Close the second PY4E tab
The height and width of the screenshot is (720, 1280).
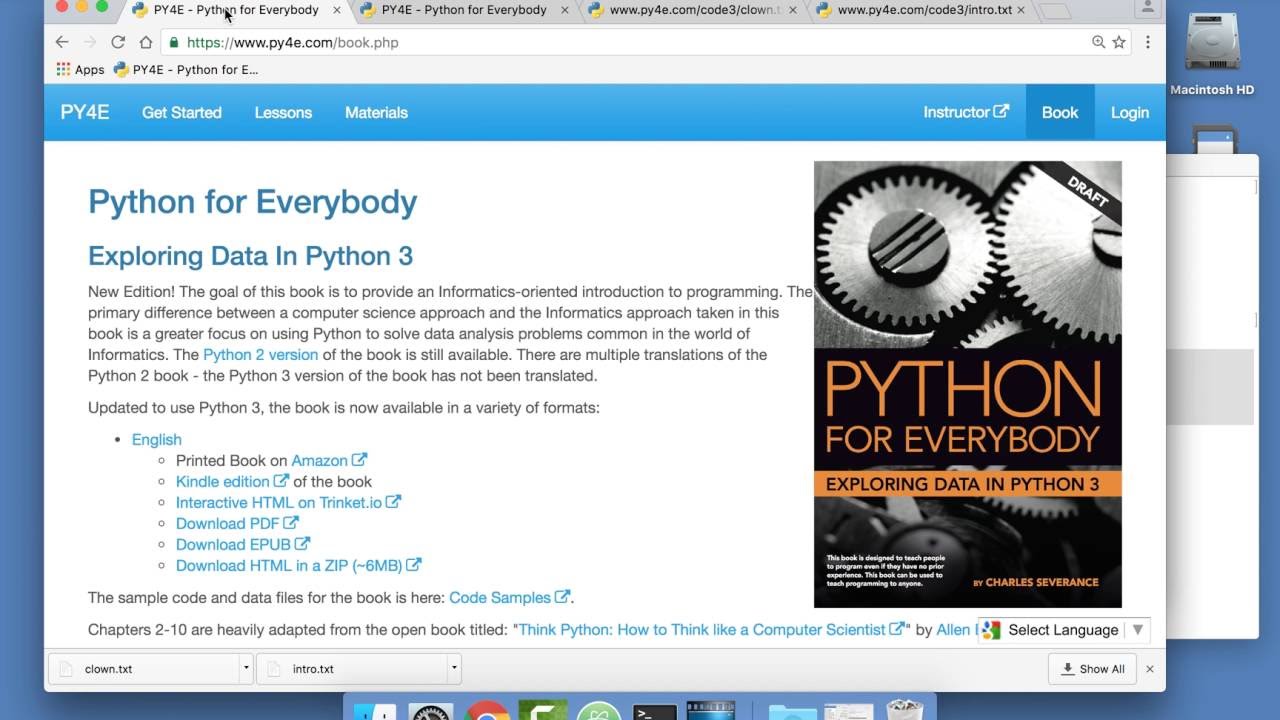click(x=565, y=10)
